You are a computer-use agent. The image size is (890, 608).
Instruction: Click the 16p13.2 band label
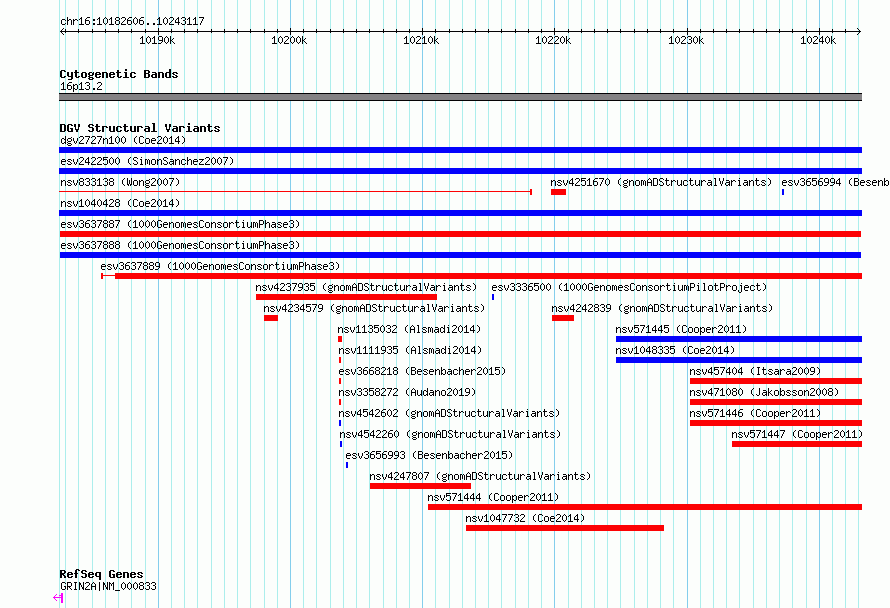[81, 86]
